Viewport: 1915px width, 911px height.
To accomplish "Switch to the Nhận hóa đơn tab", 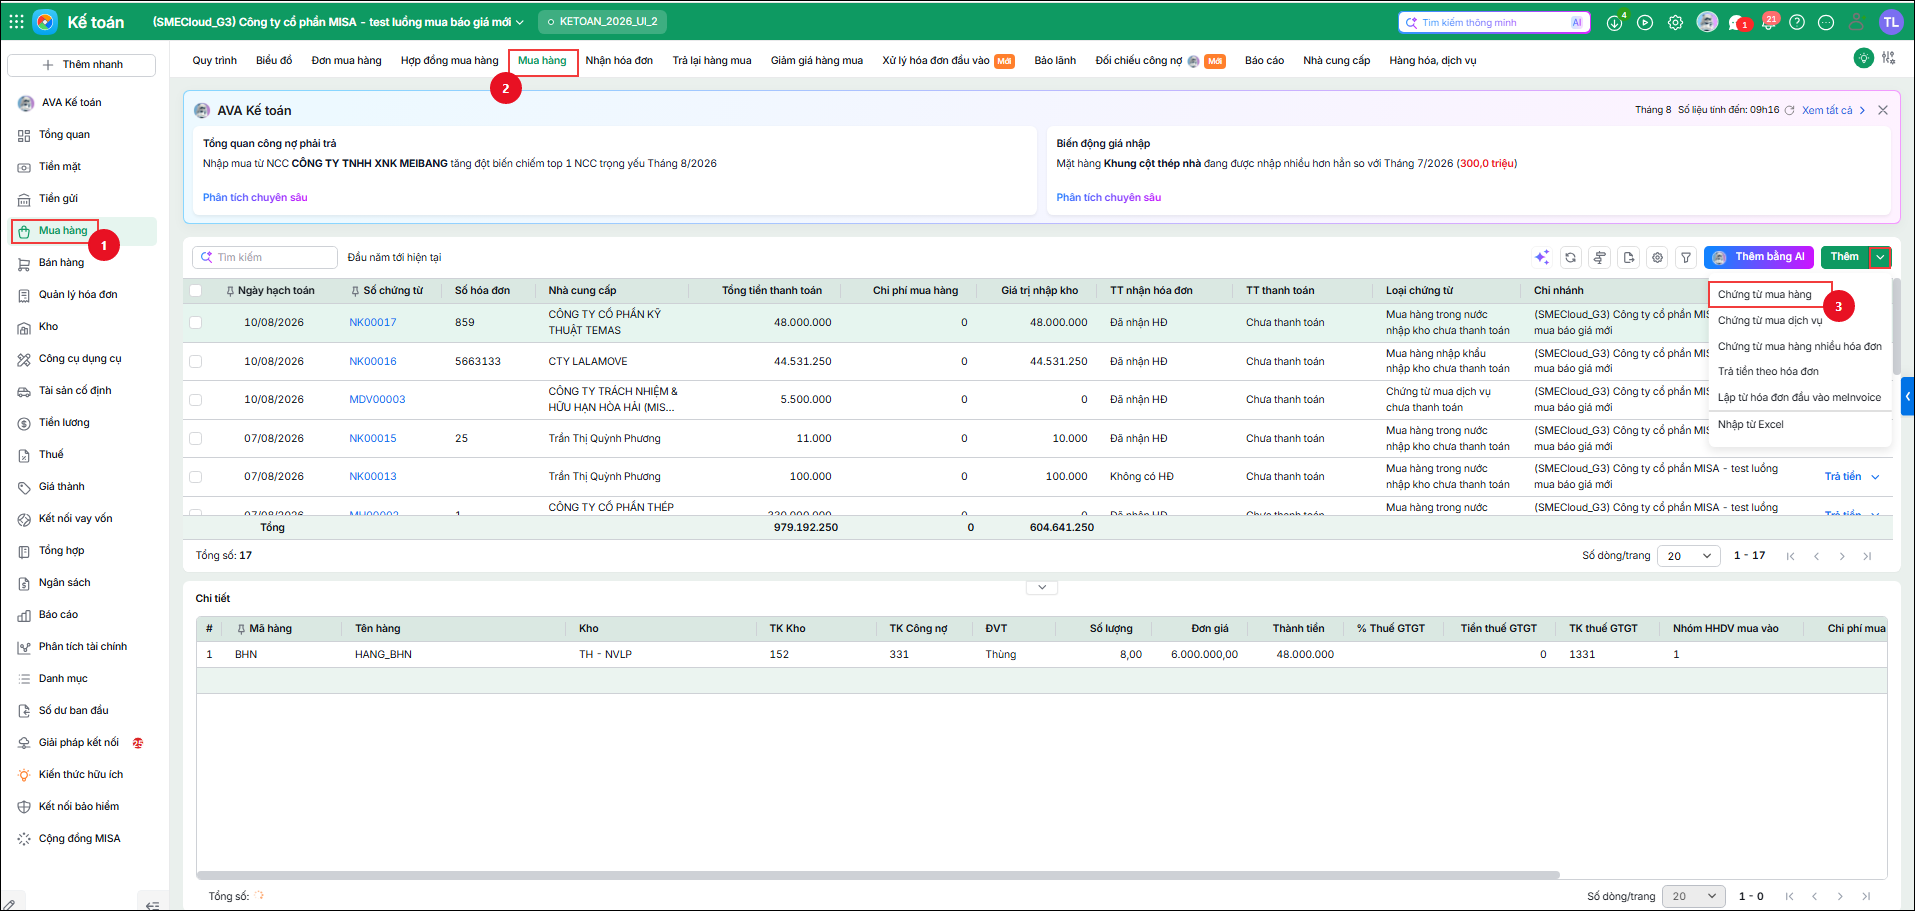I will (619, 61).
